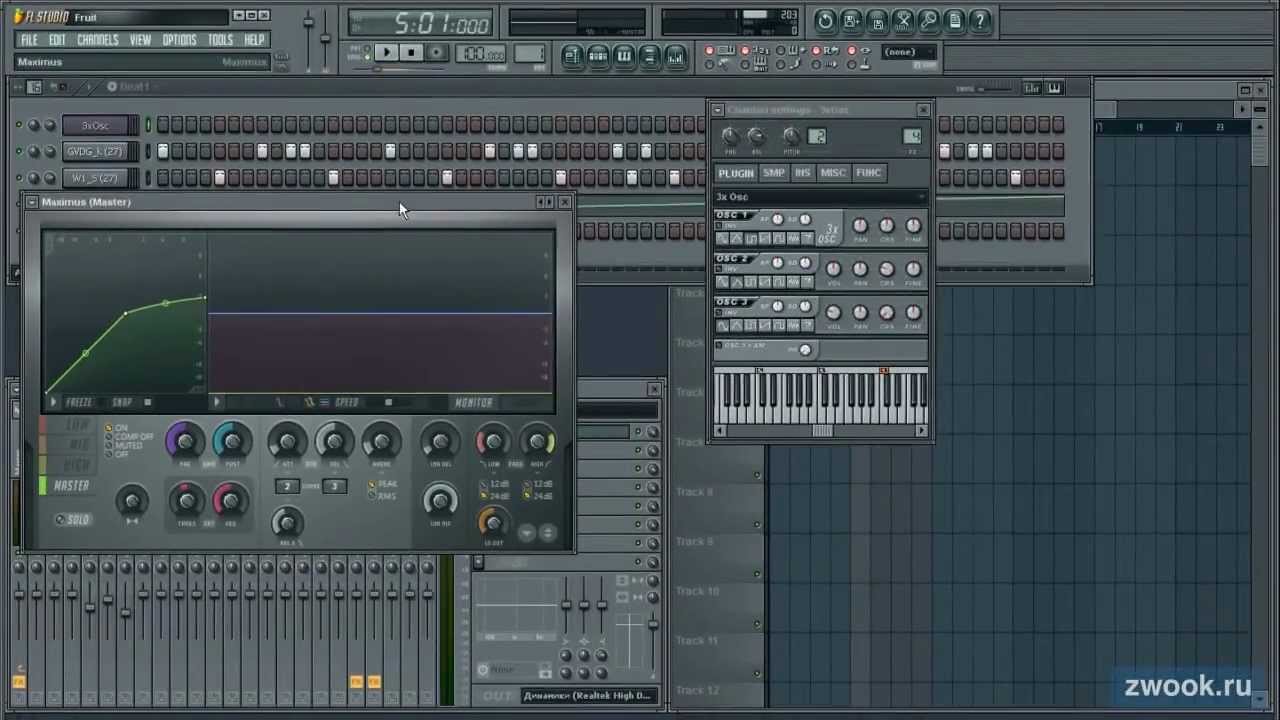Viewport: 1280px width, 720px height.
Task: Select the RMS detection option in Maximus
Action: [383, 496]
